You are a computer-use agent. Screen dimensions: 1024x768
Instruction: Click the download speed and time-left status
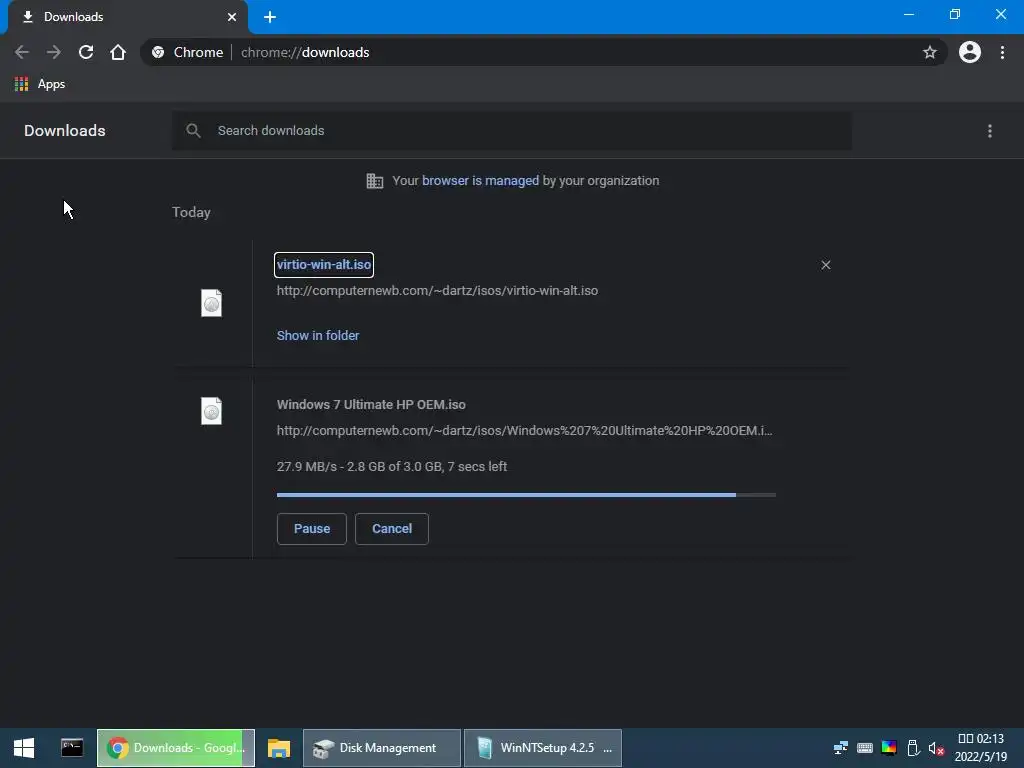tap(392, 467)
